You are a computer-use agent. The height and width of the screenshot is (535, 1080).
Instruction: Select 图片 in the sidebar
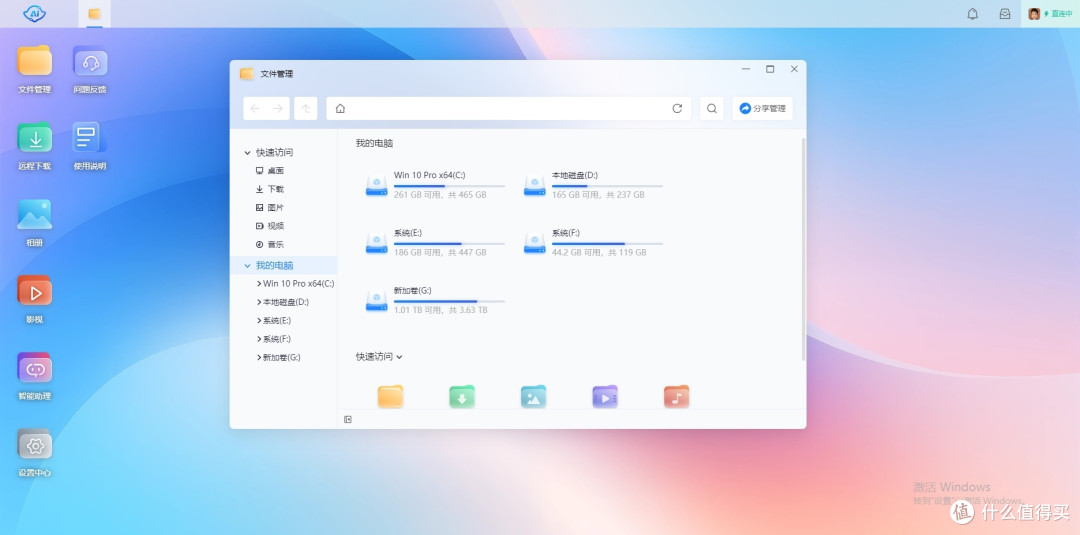[269, 207]
